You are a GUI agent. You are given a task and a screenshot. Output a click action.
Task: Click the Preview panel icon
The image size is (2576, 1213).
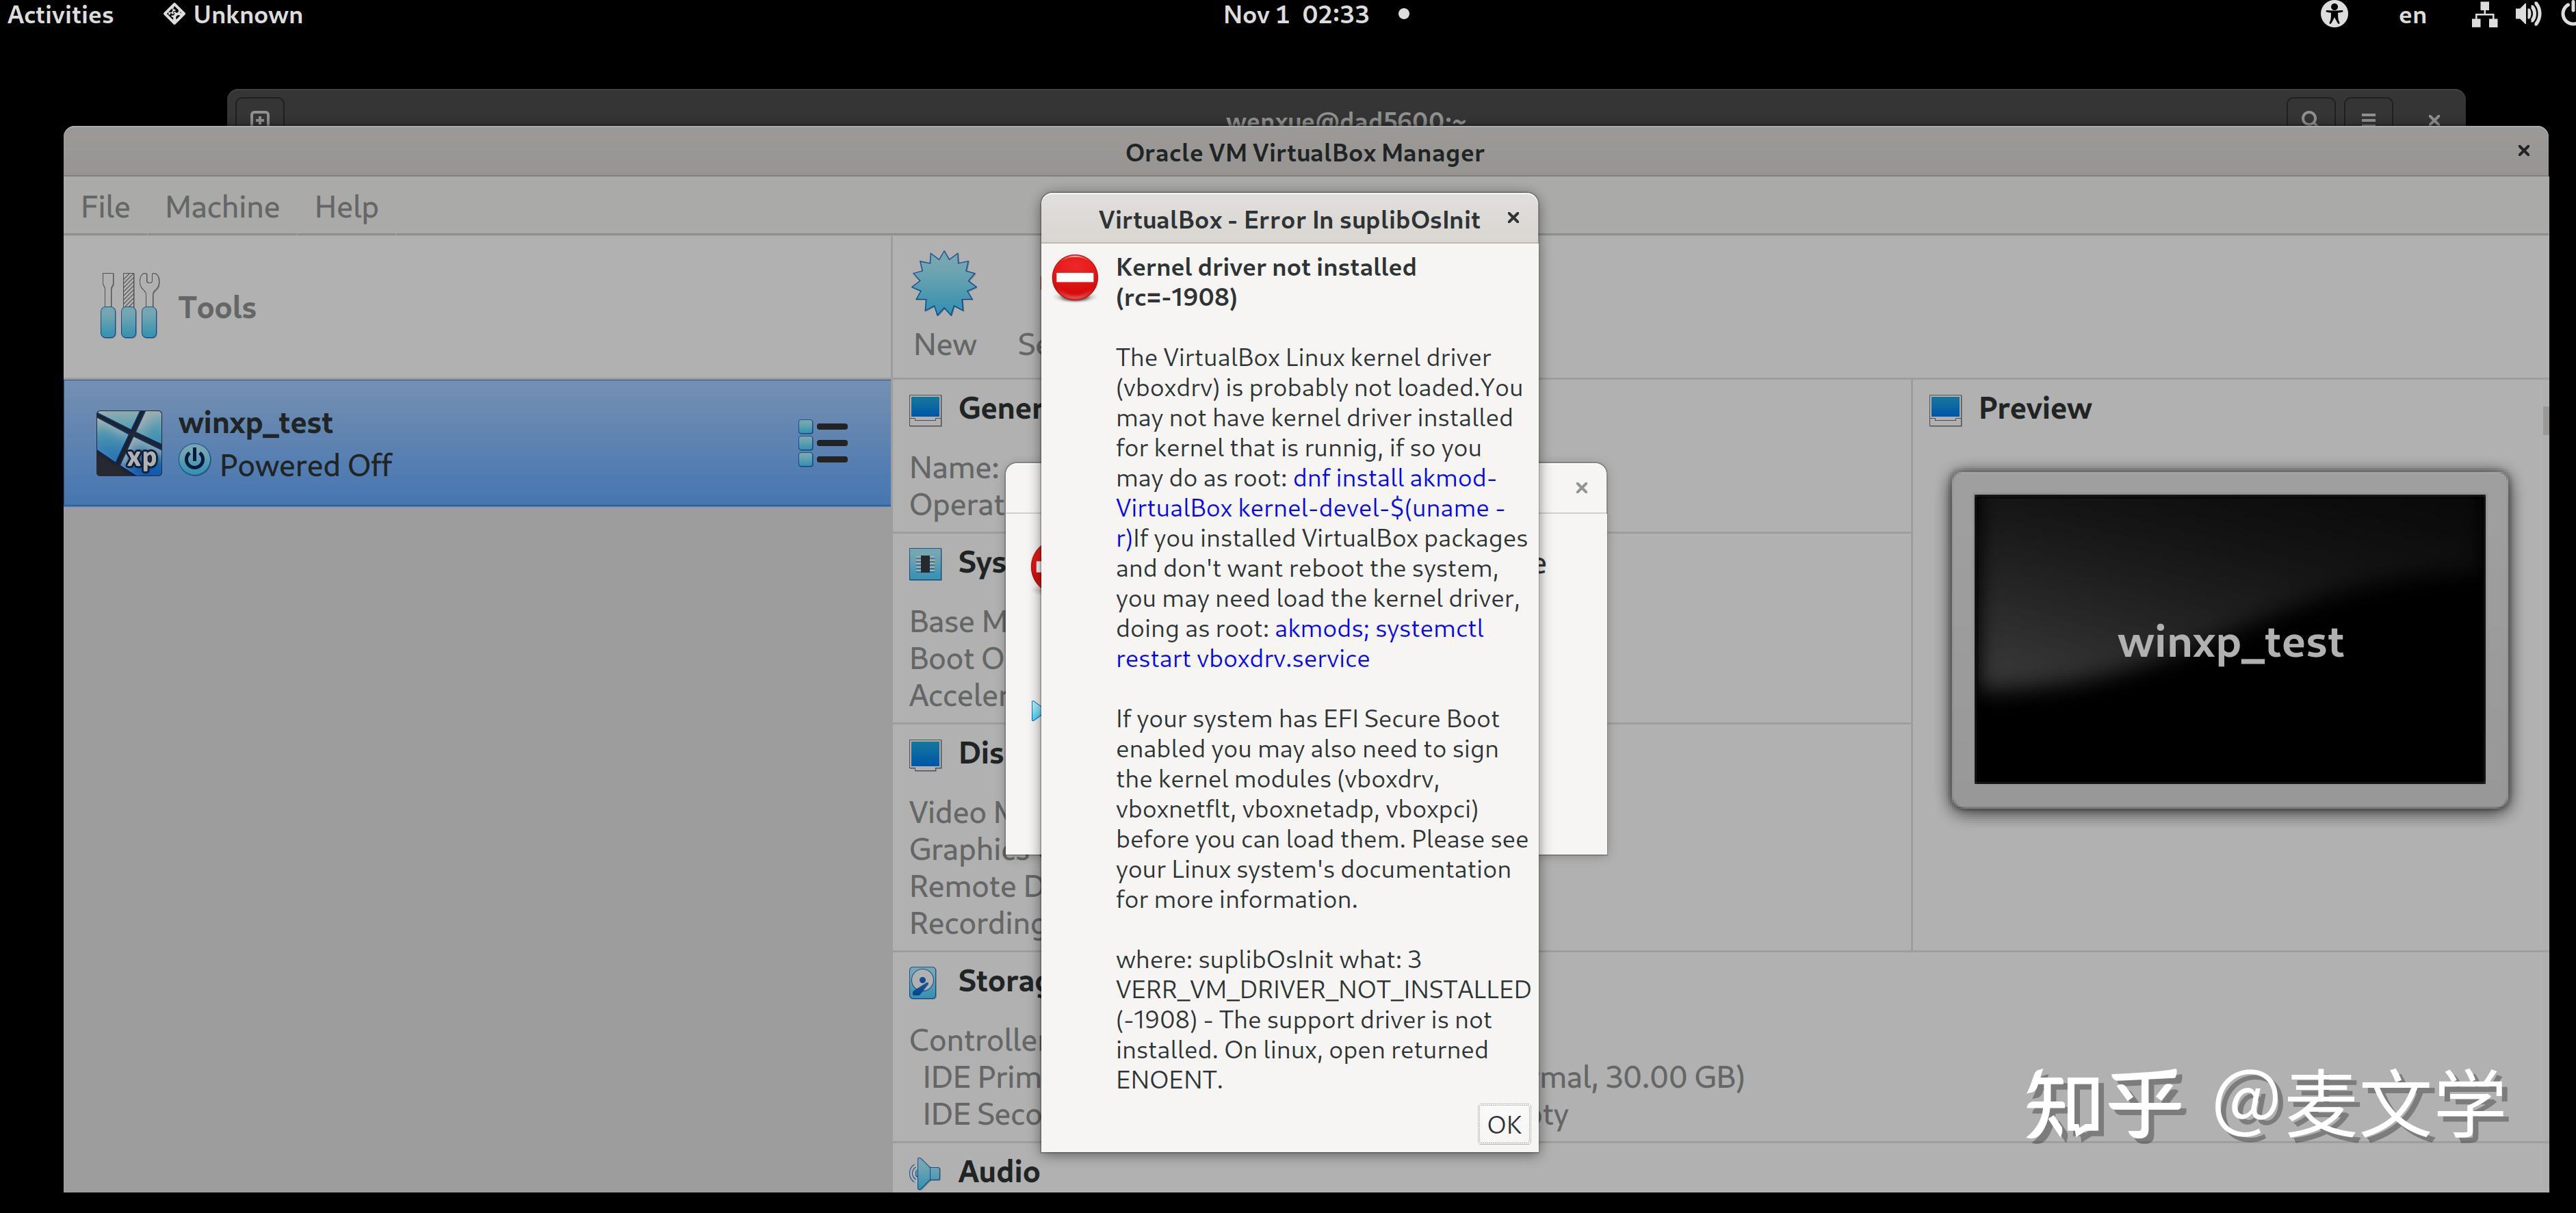point(1945,409)
